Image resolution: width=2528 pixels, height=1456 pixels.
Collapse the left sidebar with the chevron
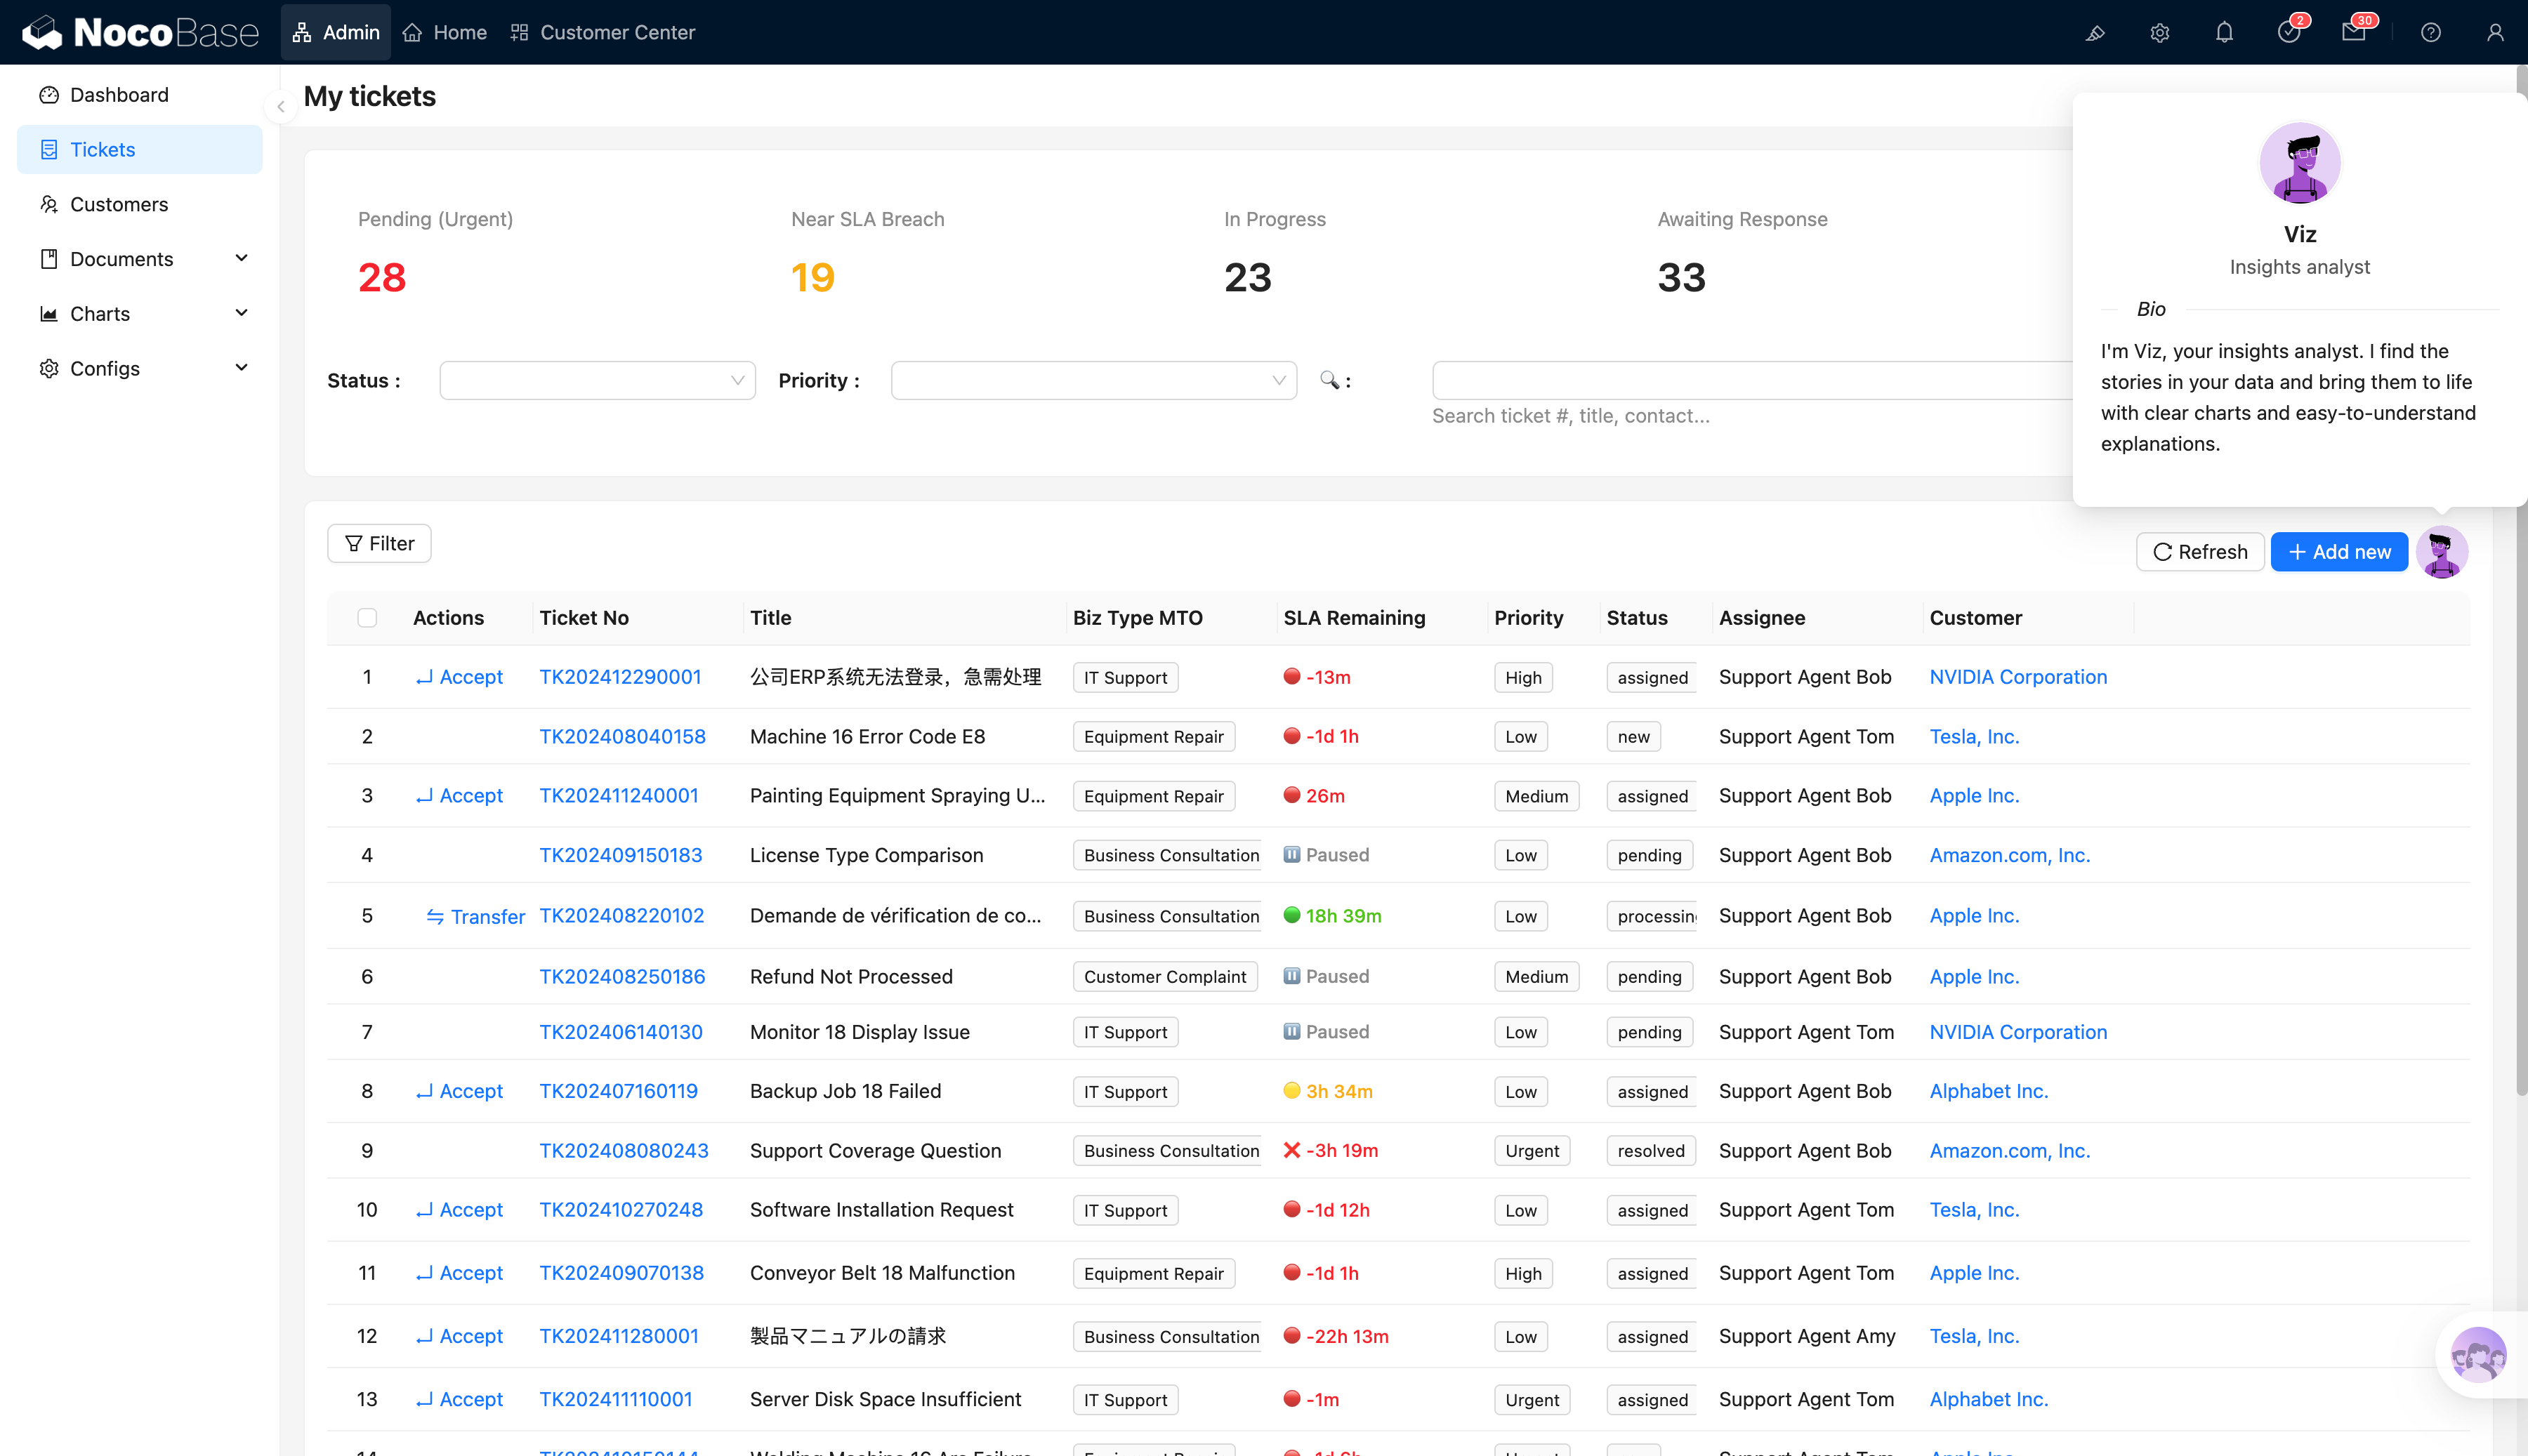click(280, 107)
